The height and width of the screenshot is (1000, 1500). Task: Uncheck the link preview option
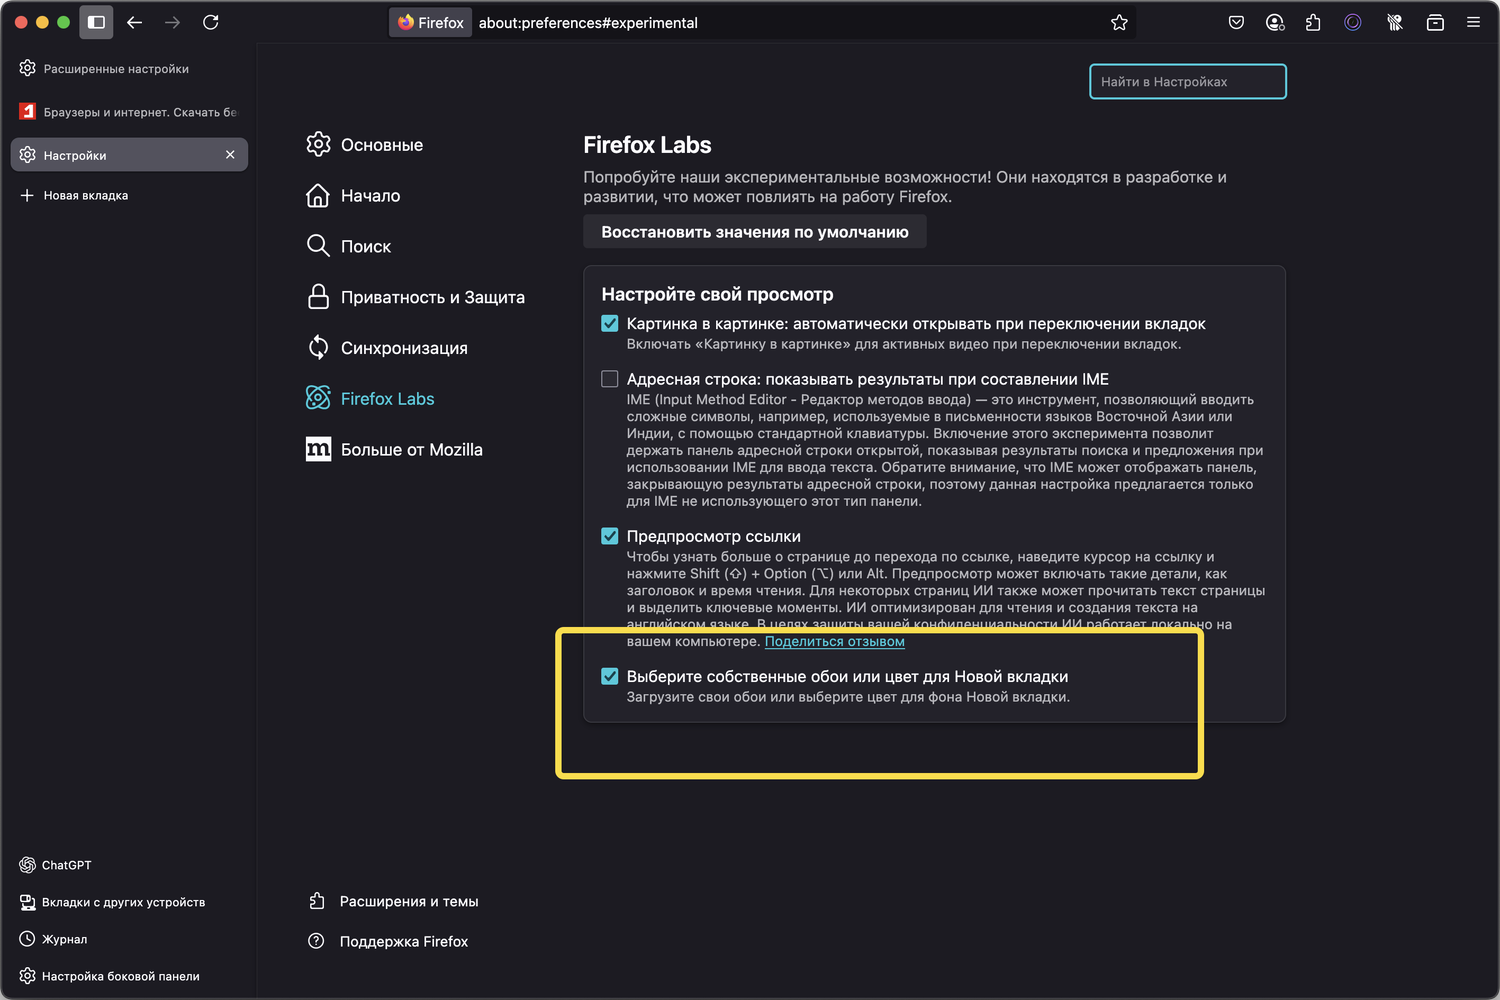610,536
